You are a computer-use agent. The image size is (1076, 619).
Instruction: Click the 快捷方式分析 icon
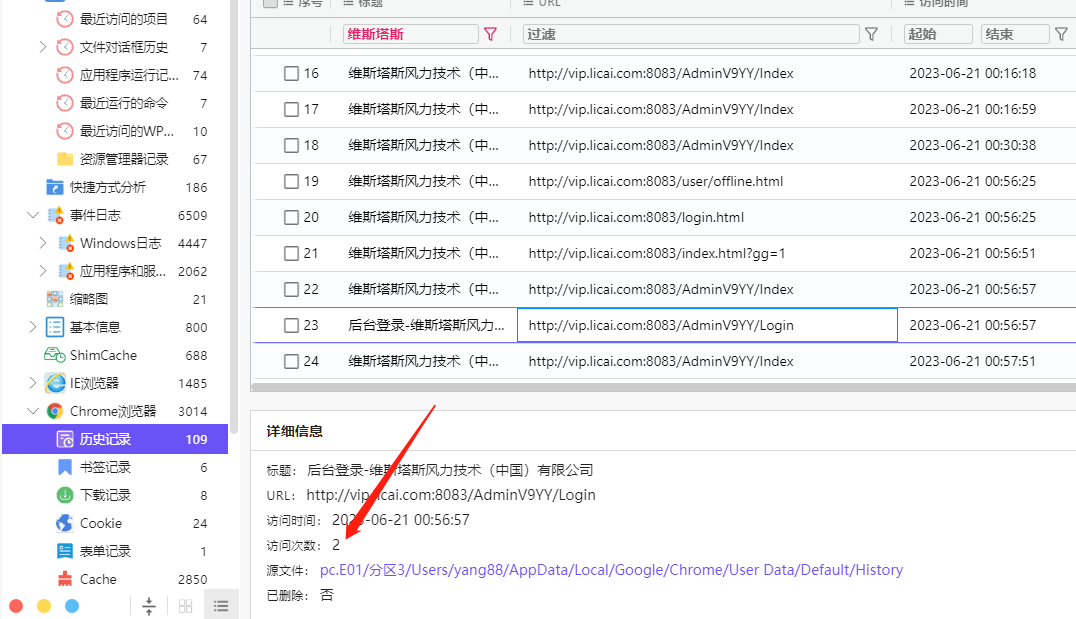[x=55, y=187]
